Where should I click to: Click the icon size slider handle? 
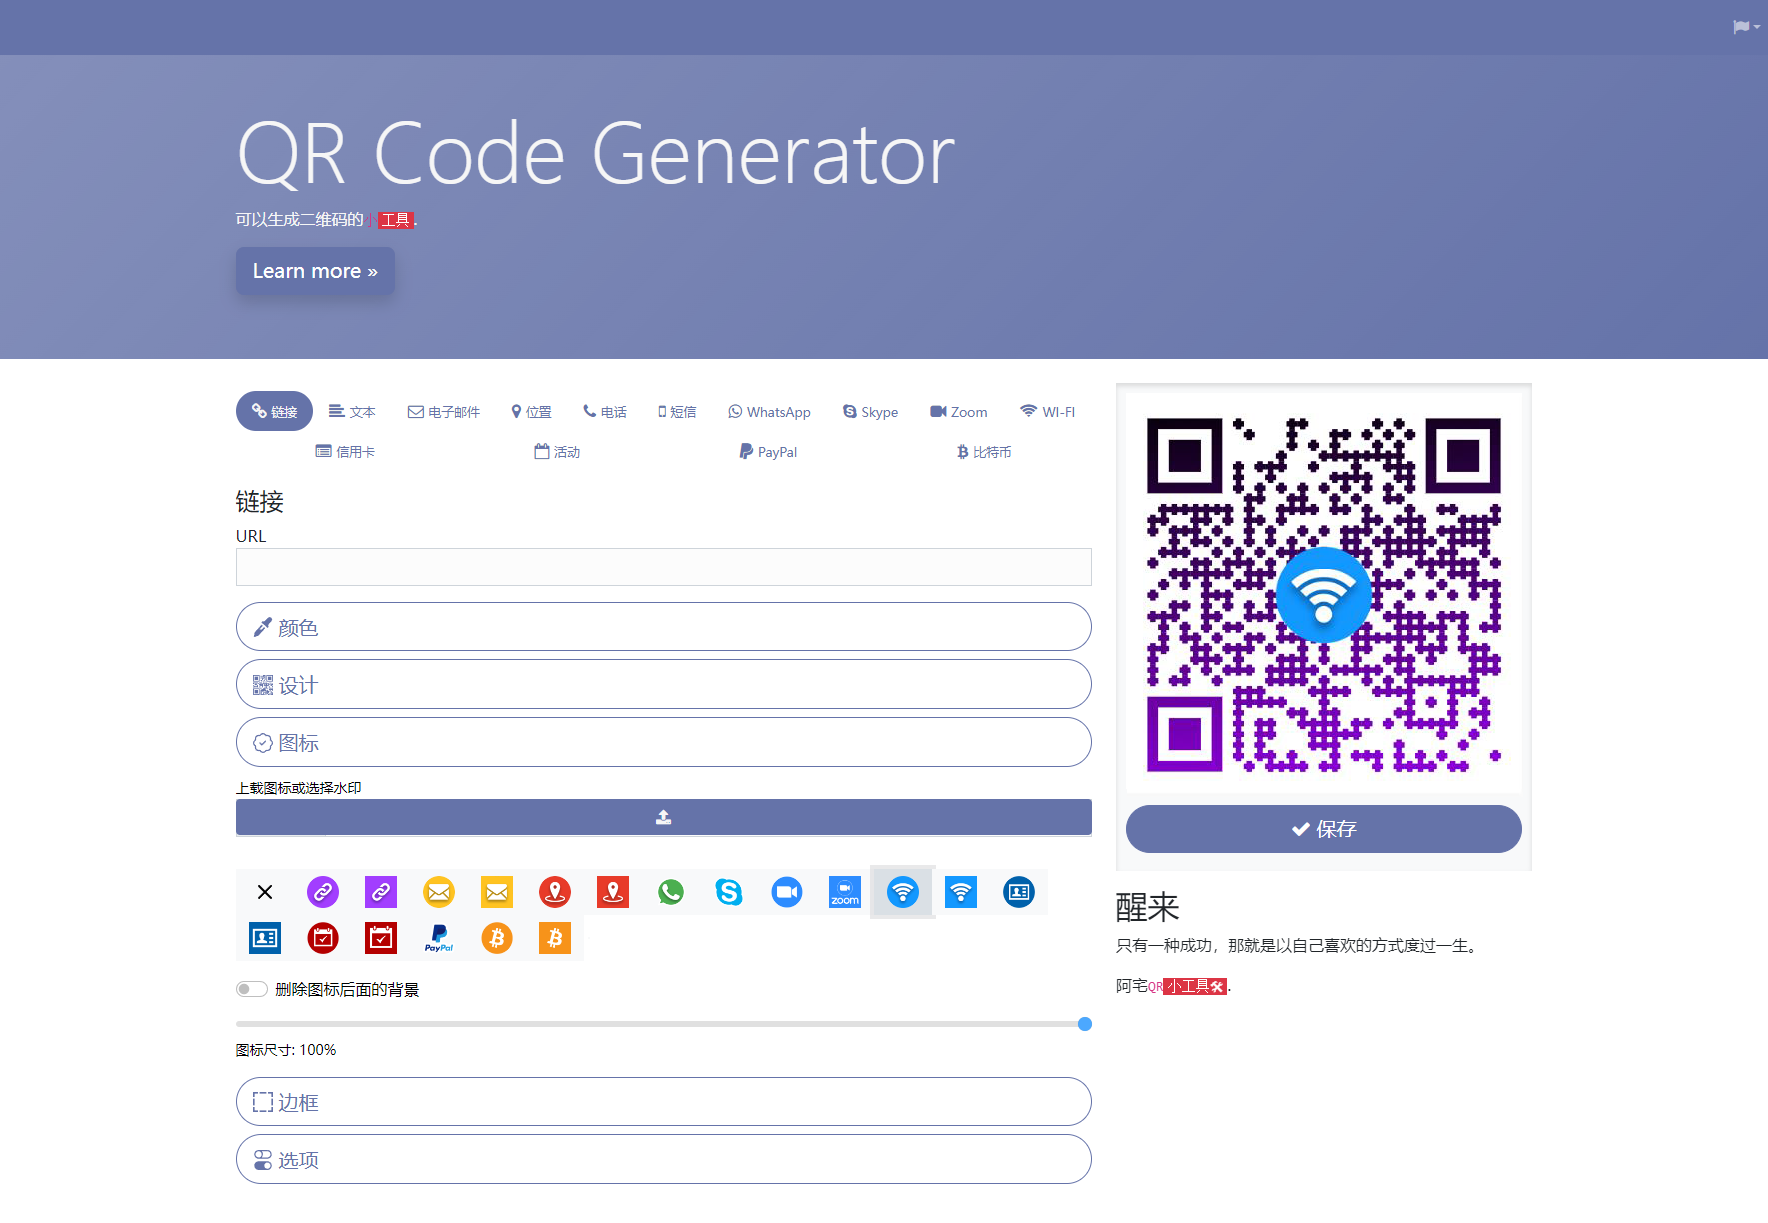(x=1085, y=1024)
